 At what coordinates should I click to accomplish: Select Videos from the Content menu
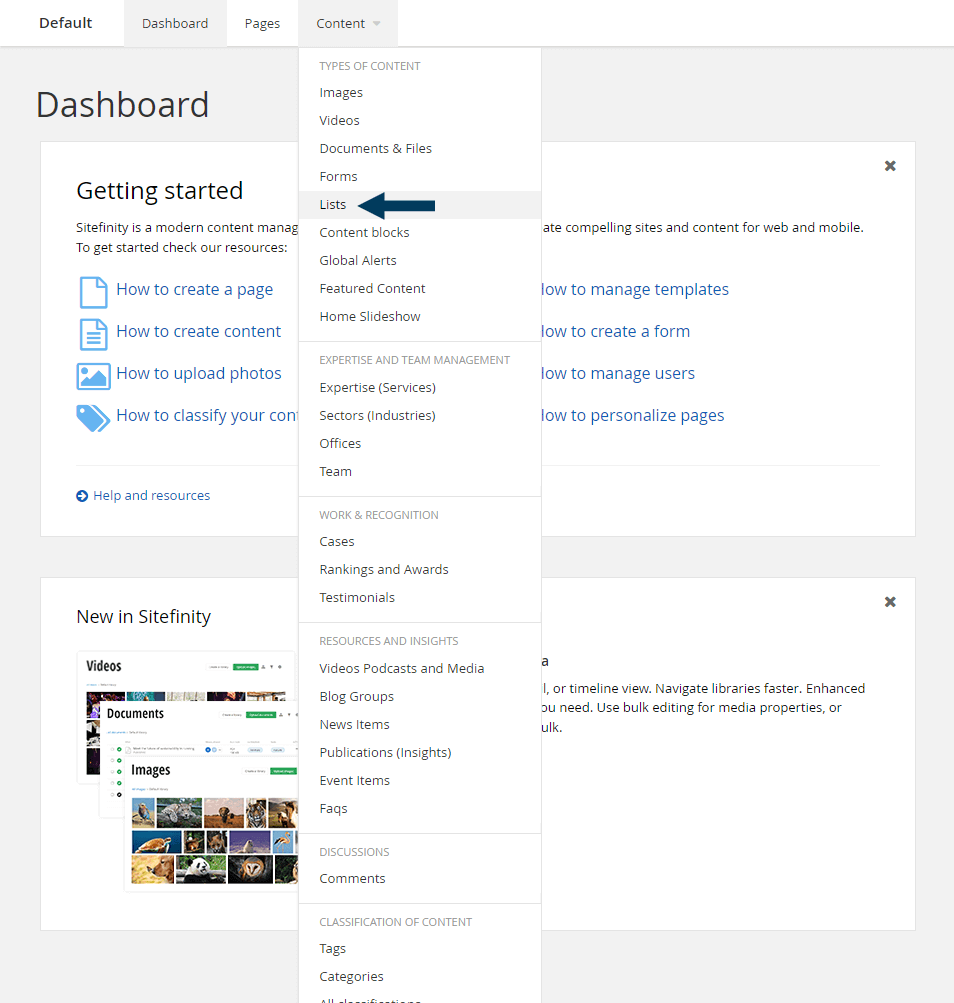[339, 119]
